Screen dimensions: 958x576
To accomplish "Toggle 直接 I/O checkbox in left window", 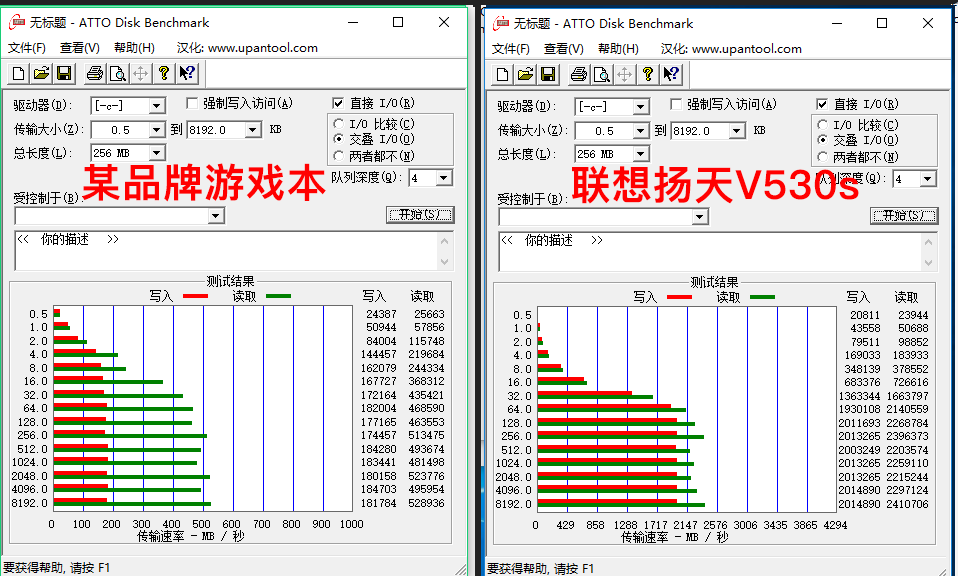I will pyautogui.click(x=338, y=103).
